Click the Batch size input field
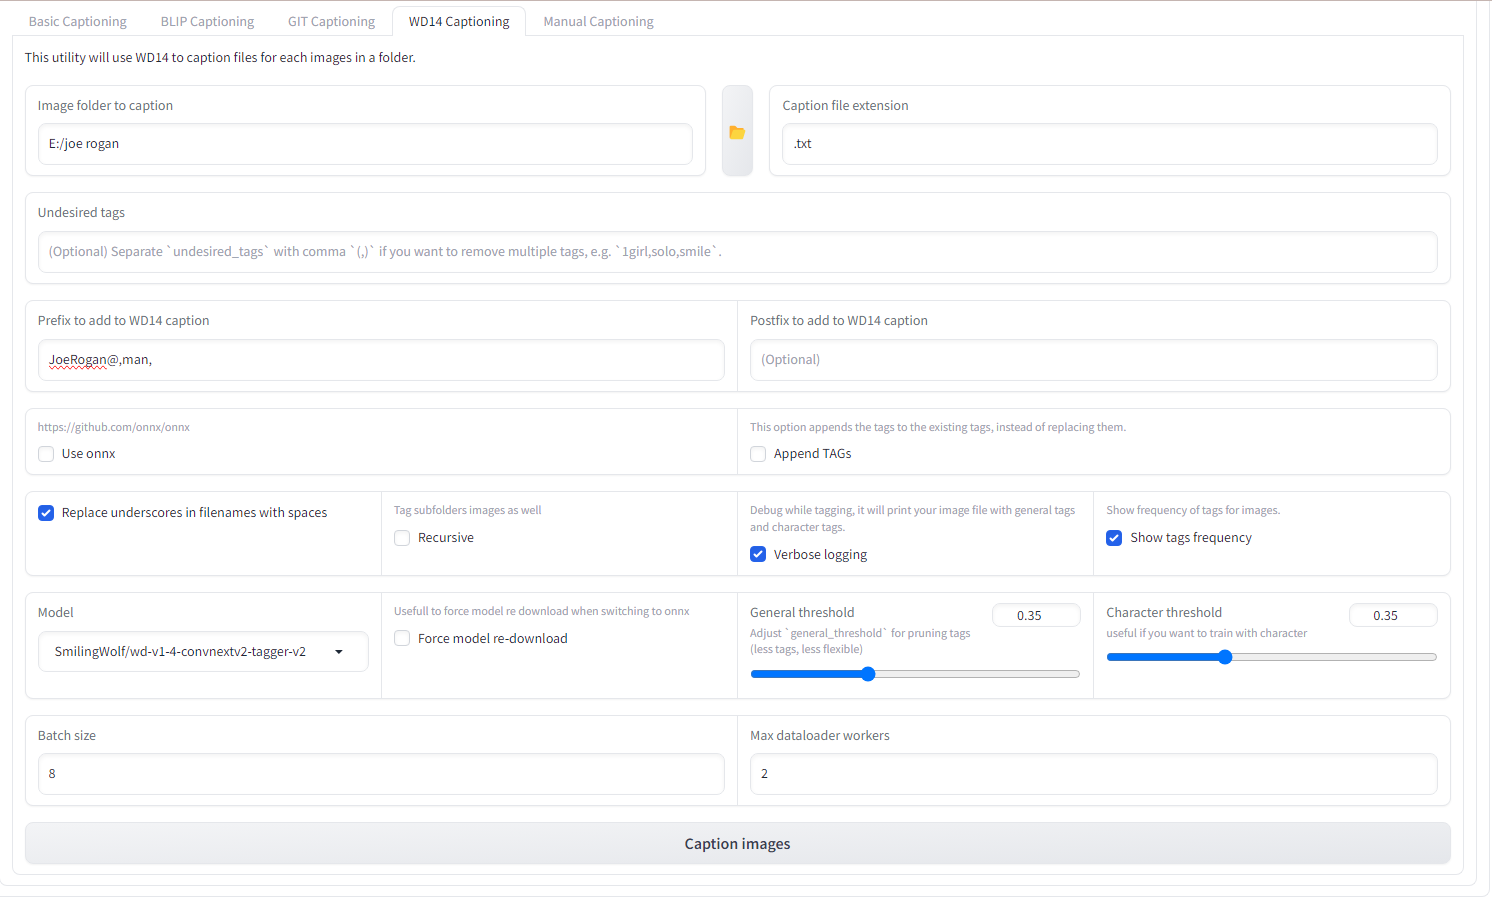The image size is (1492, 897). click(x=381, y=774)
